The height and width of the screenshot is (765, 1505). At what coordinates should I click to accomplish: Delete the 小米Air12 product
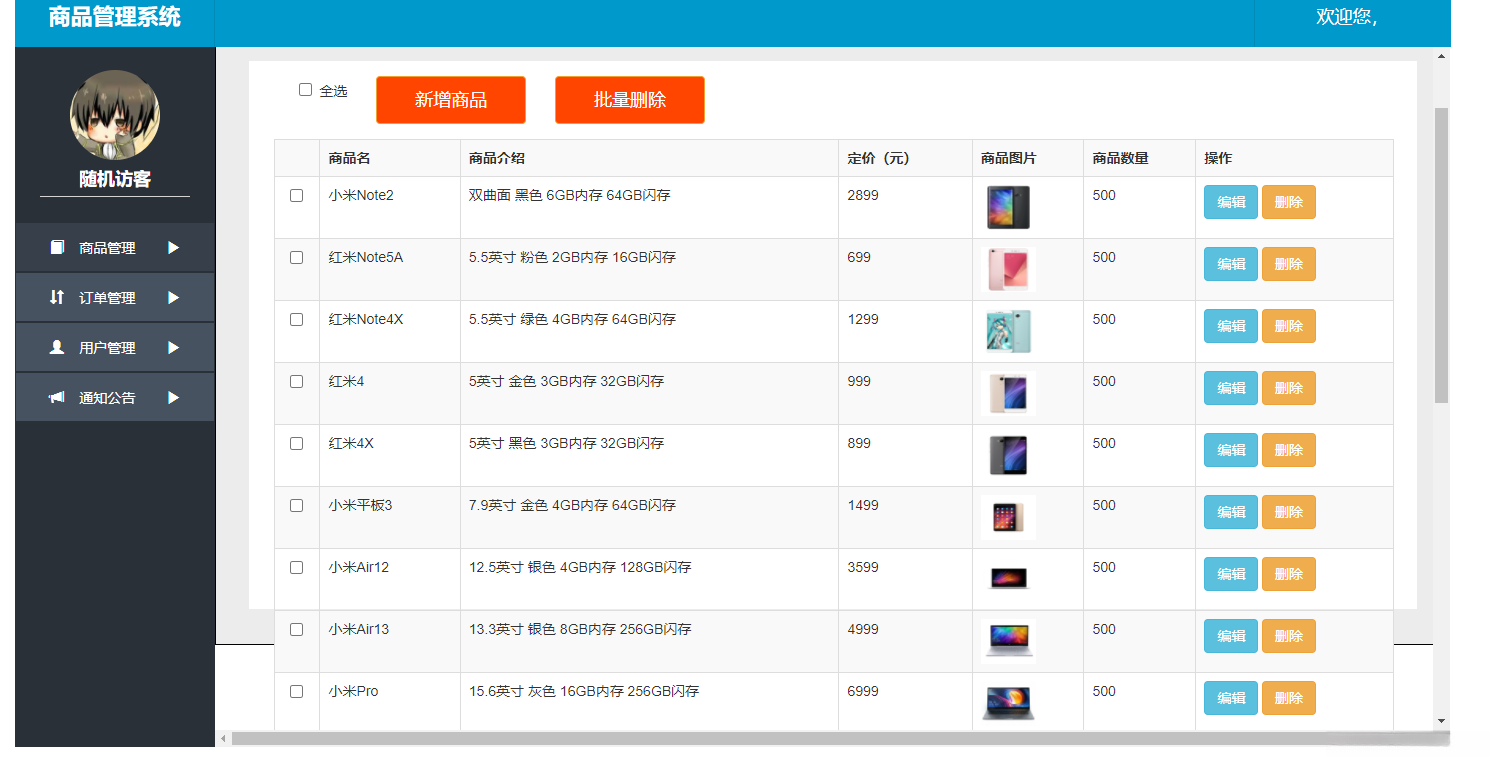(1289, 574)
